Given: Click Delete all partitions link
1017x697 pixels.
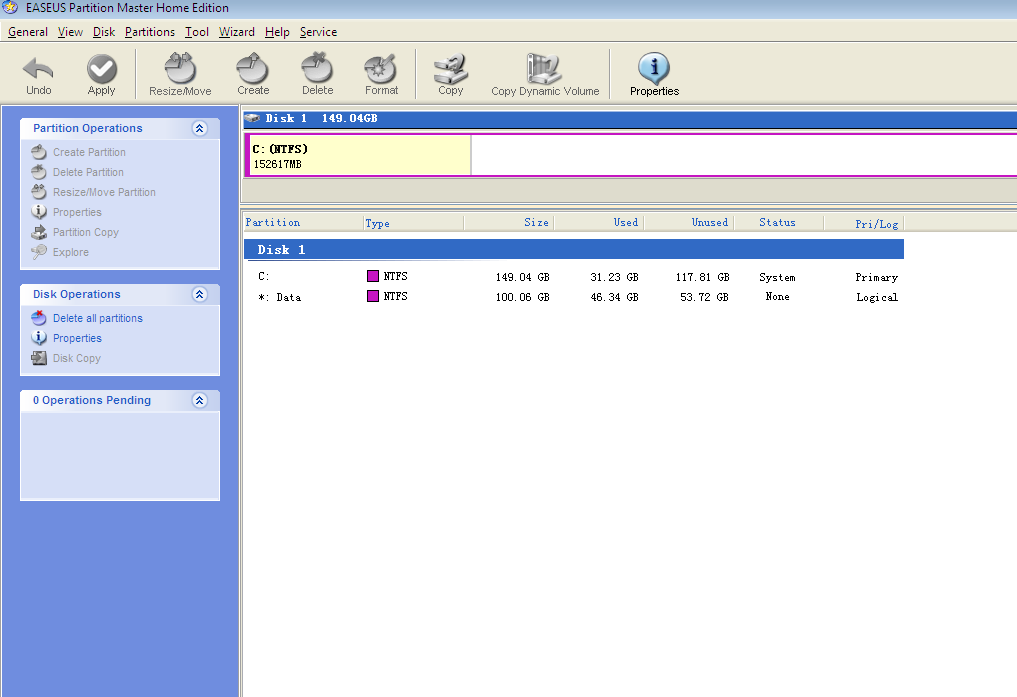Looking at the screenshot, I should 97,318.
